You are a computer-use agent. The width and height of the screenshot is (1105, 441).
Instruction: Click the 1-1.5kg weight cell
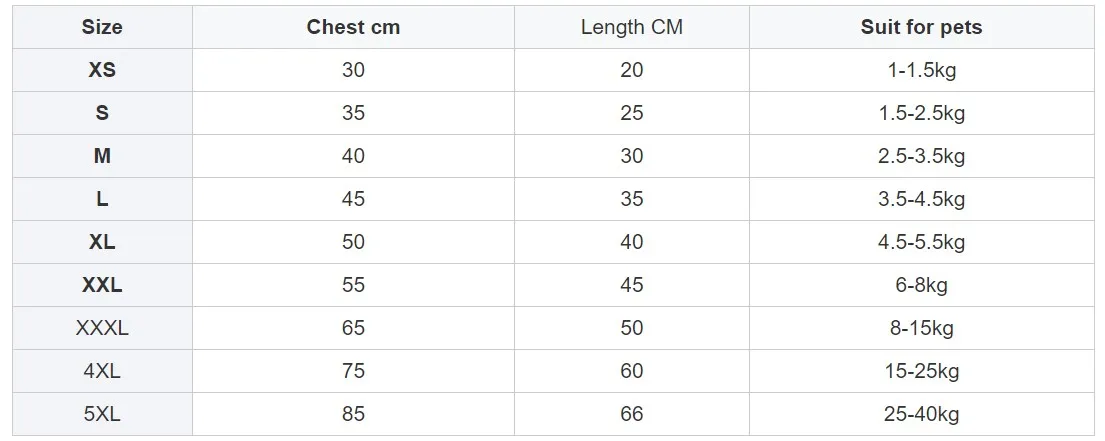[921, 70]
